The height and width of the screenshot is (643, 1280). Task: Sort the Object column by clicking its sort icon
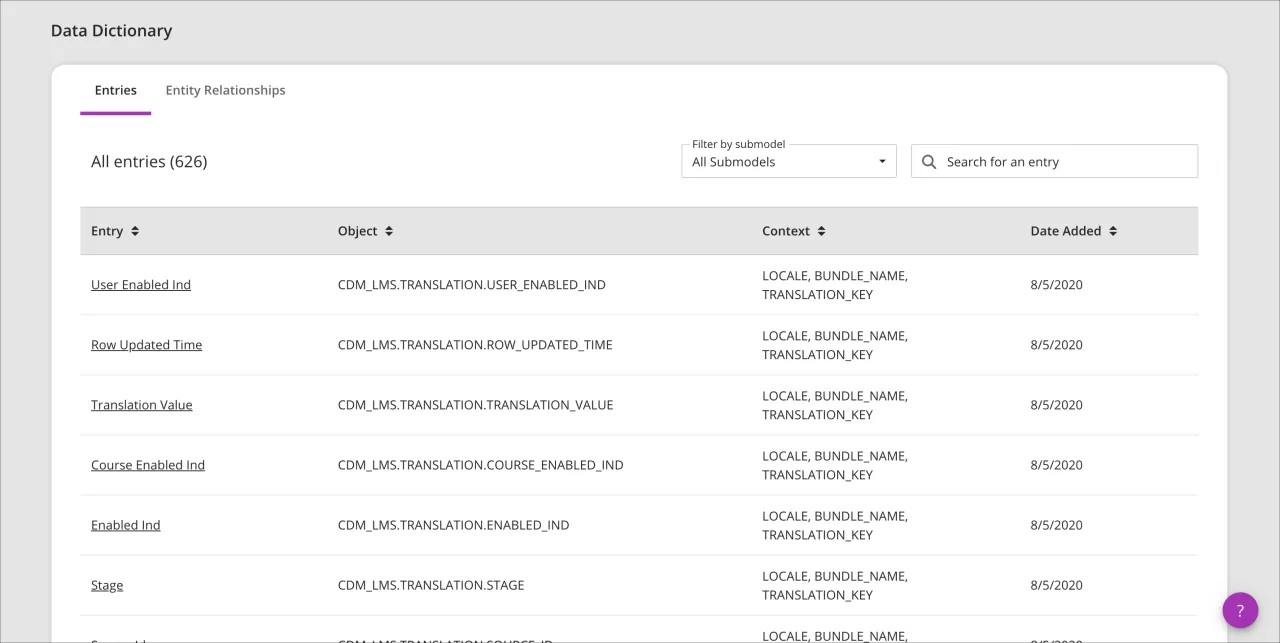390,230
